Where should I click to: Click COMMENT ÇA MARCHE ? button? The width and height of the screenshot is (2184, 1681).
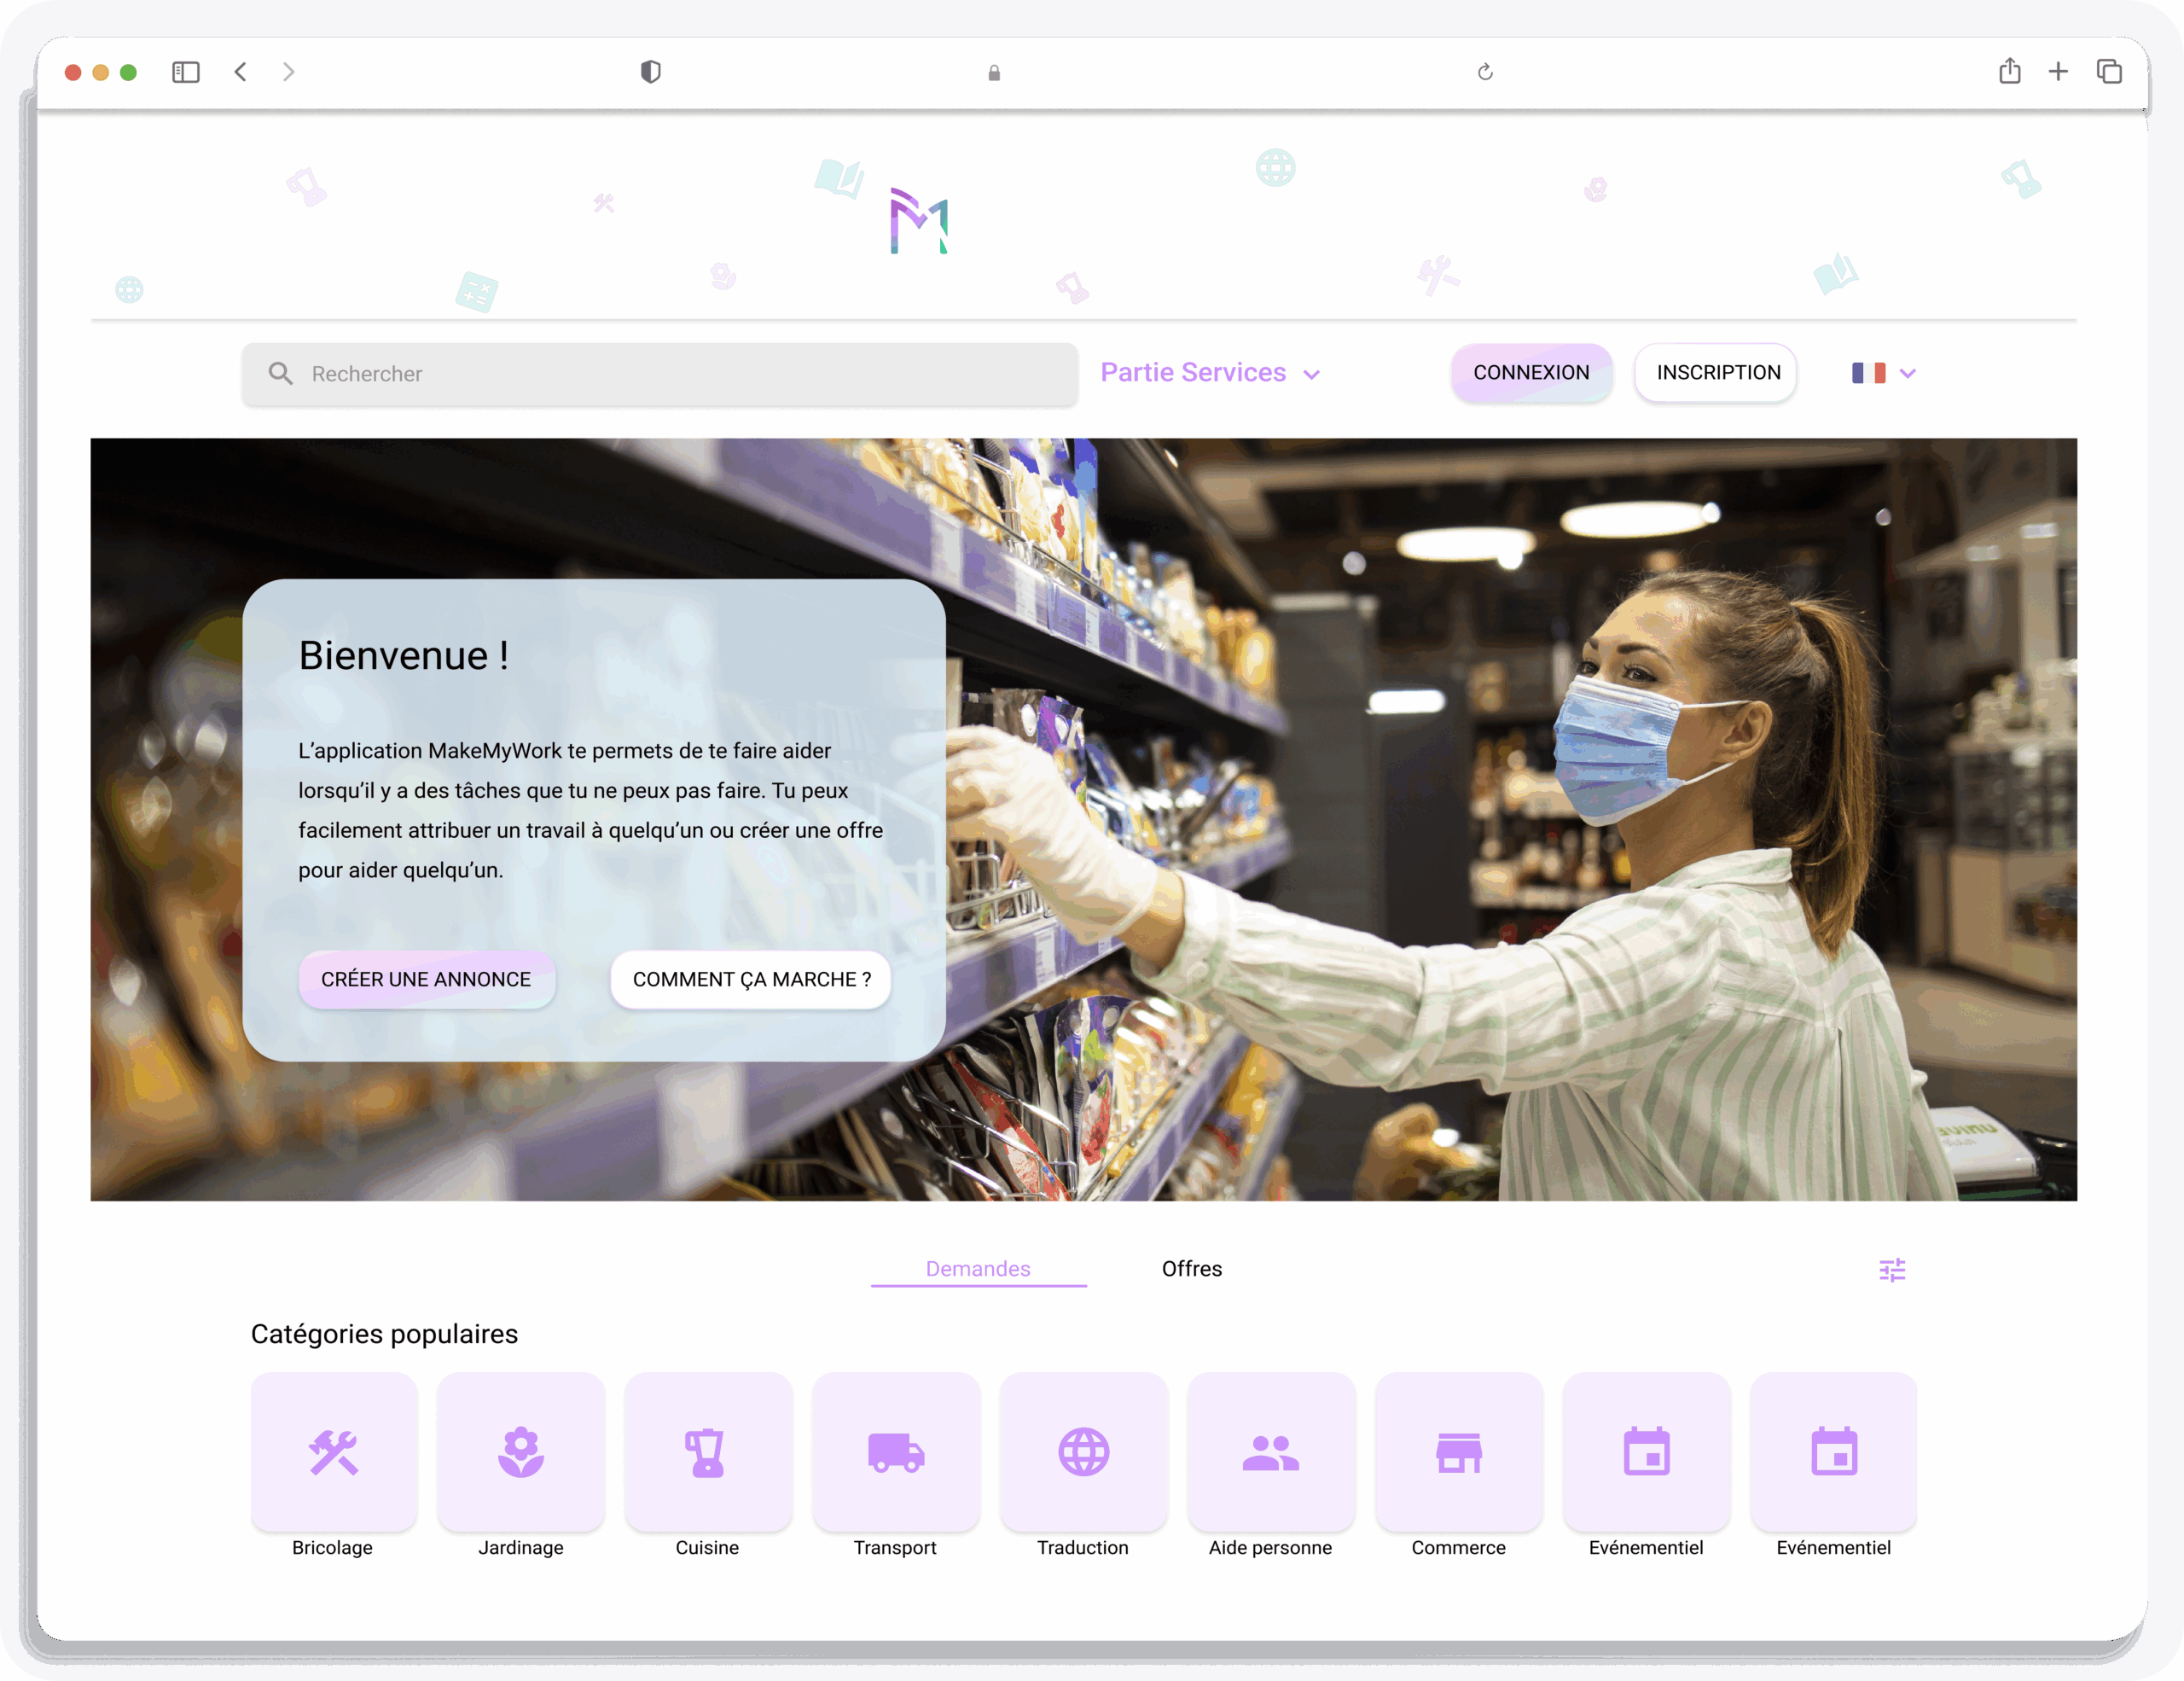(x=751, y=980)
